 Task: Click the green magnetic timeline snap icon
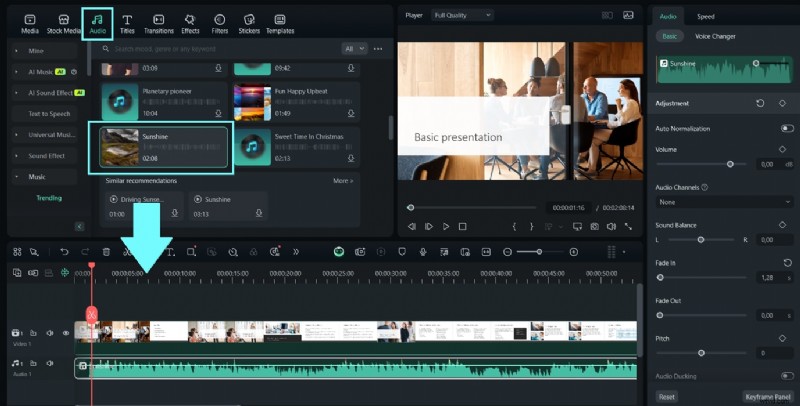tap(65, 273)
